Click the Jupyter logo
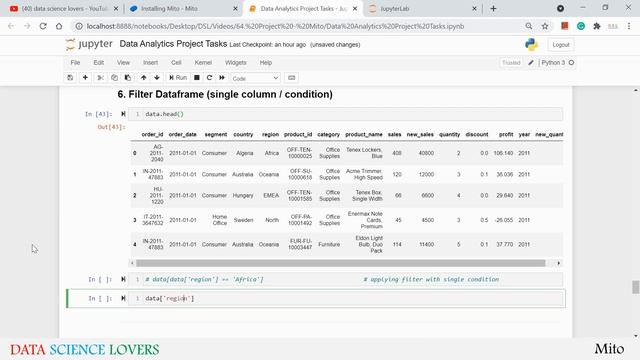 point(89,44)
